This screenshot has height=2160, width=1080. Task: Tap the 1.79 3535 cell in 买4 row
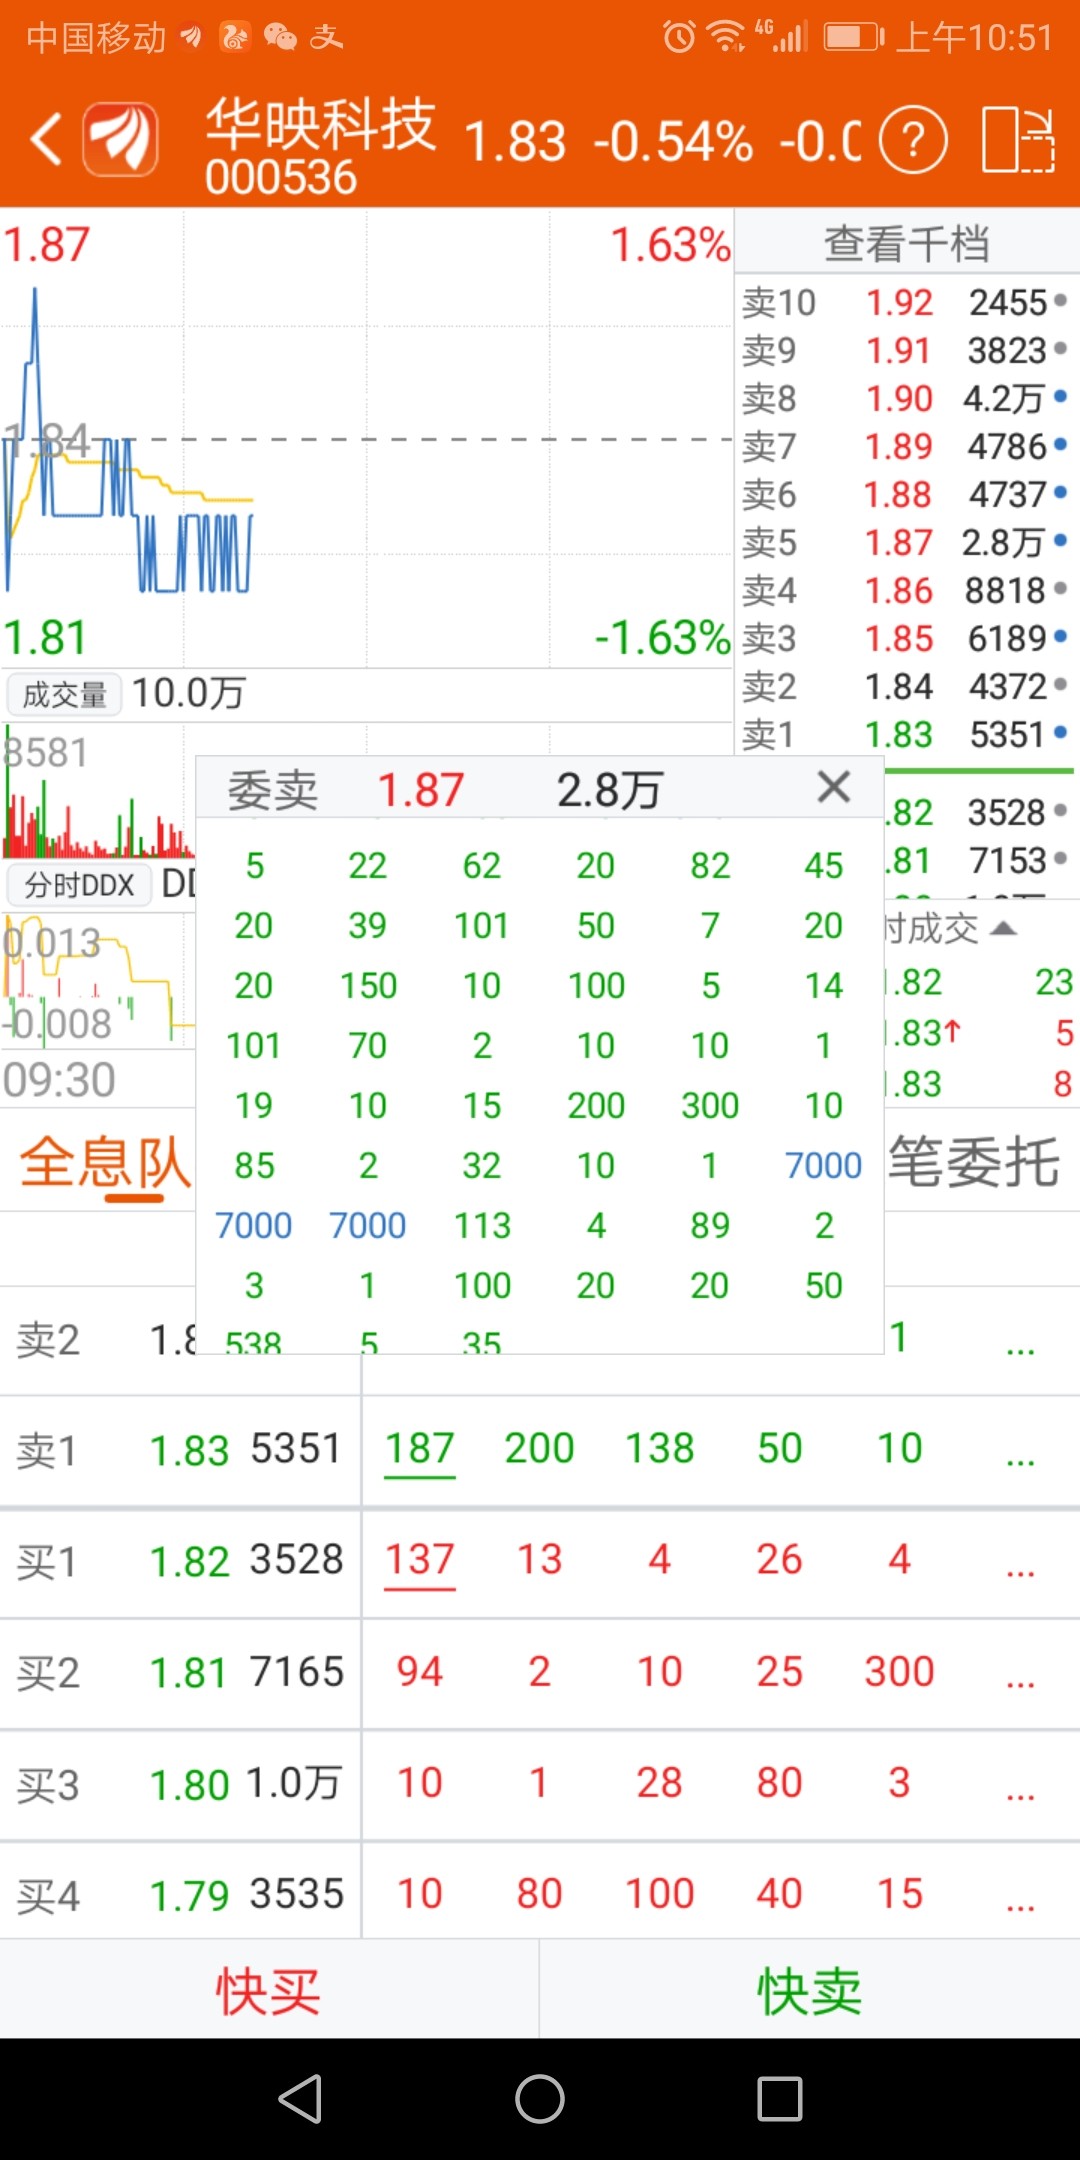pos(245,1894)
